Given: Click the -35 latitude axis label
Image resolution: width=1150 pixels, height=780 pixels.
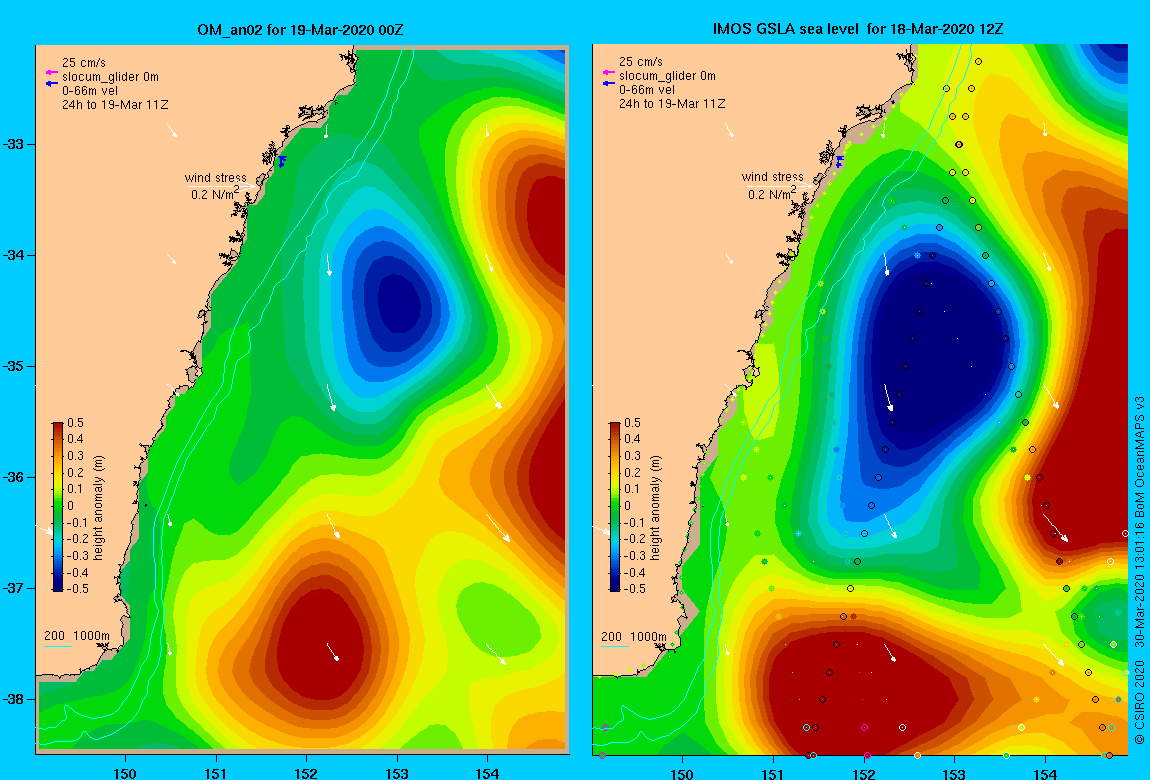Looking at the screenshot, I should pyautogui.click(x=14, y=367).
